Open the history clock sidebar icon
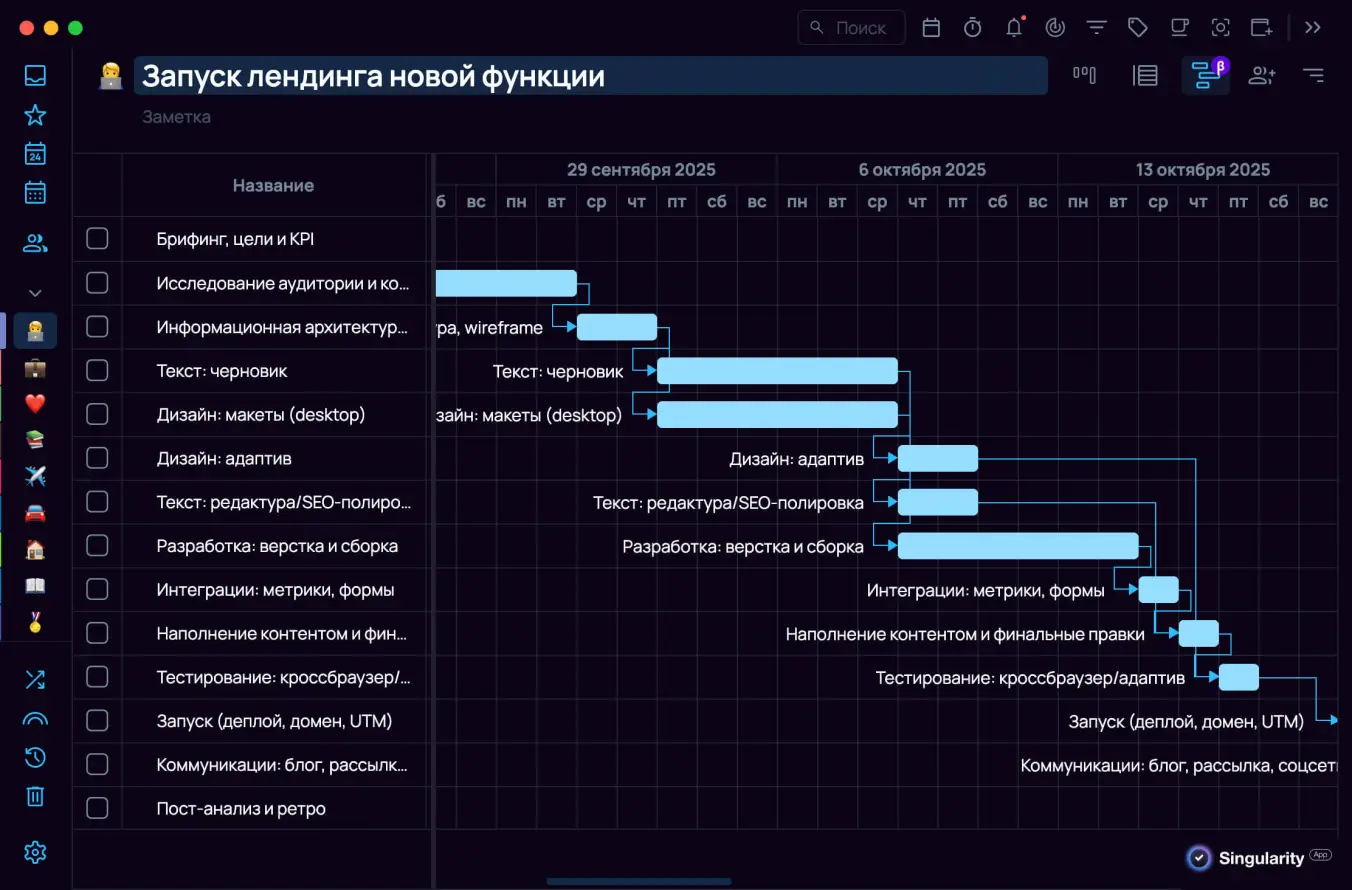 (35, 757)
